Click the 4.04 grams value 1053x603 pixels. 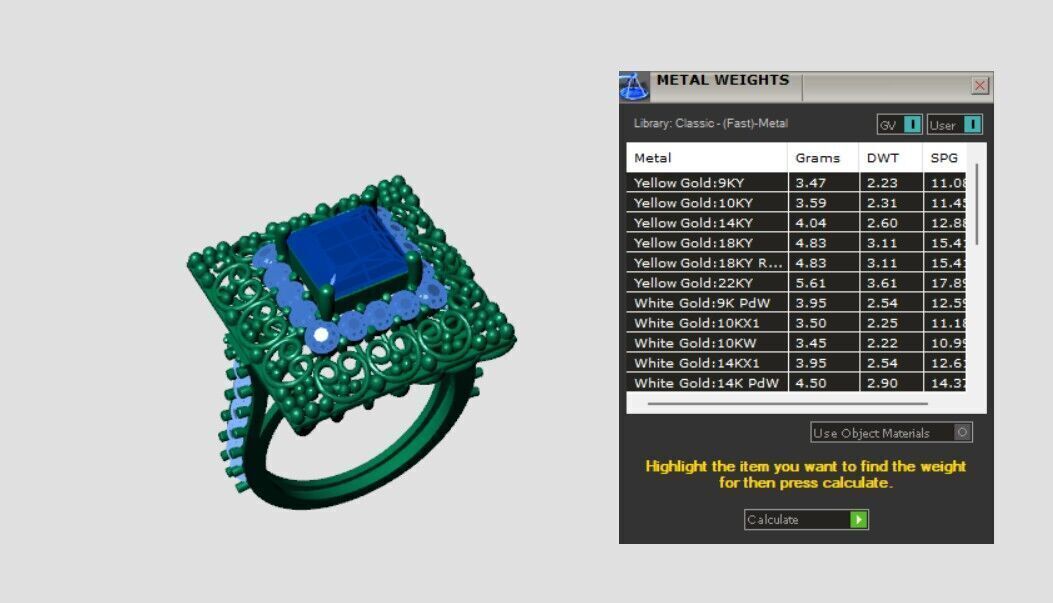[811, 223]
